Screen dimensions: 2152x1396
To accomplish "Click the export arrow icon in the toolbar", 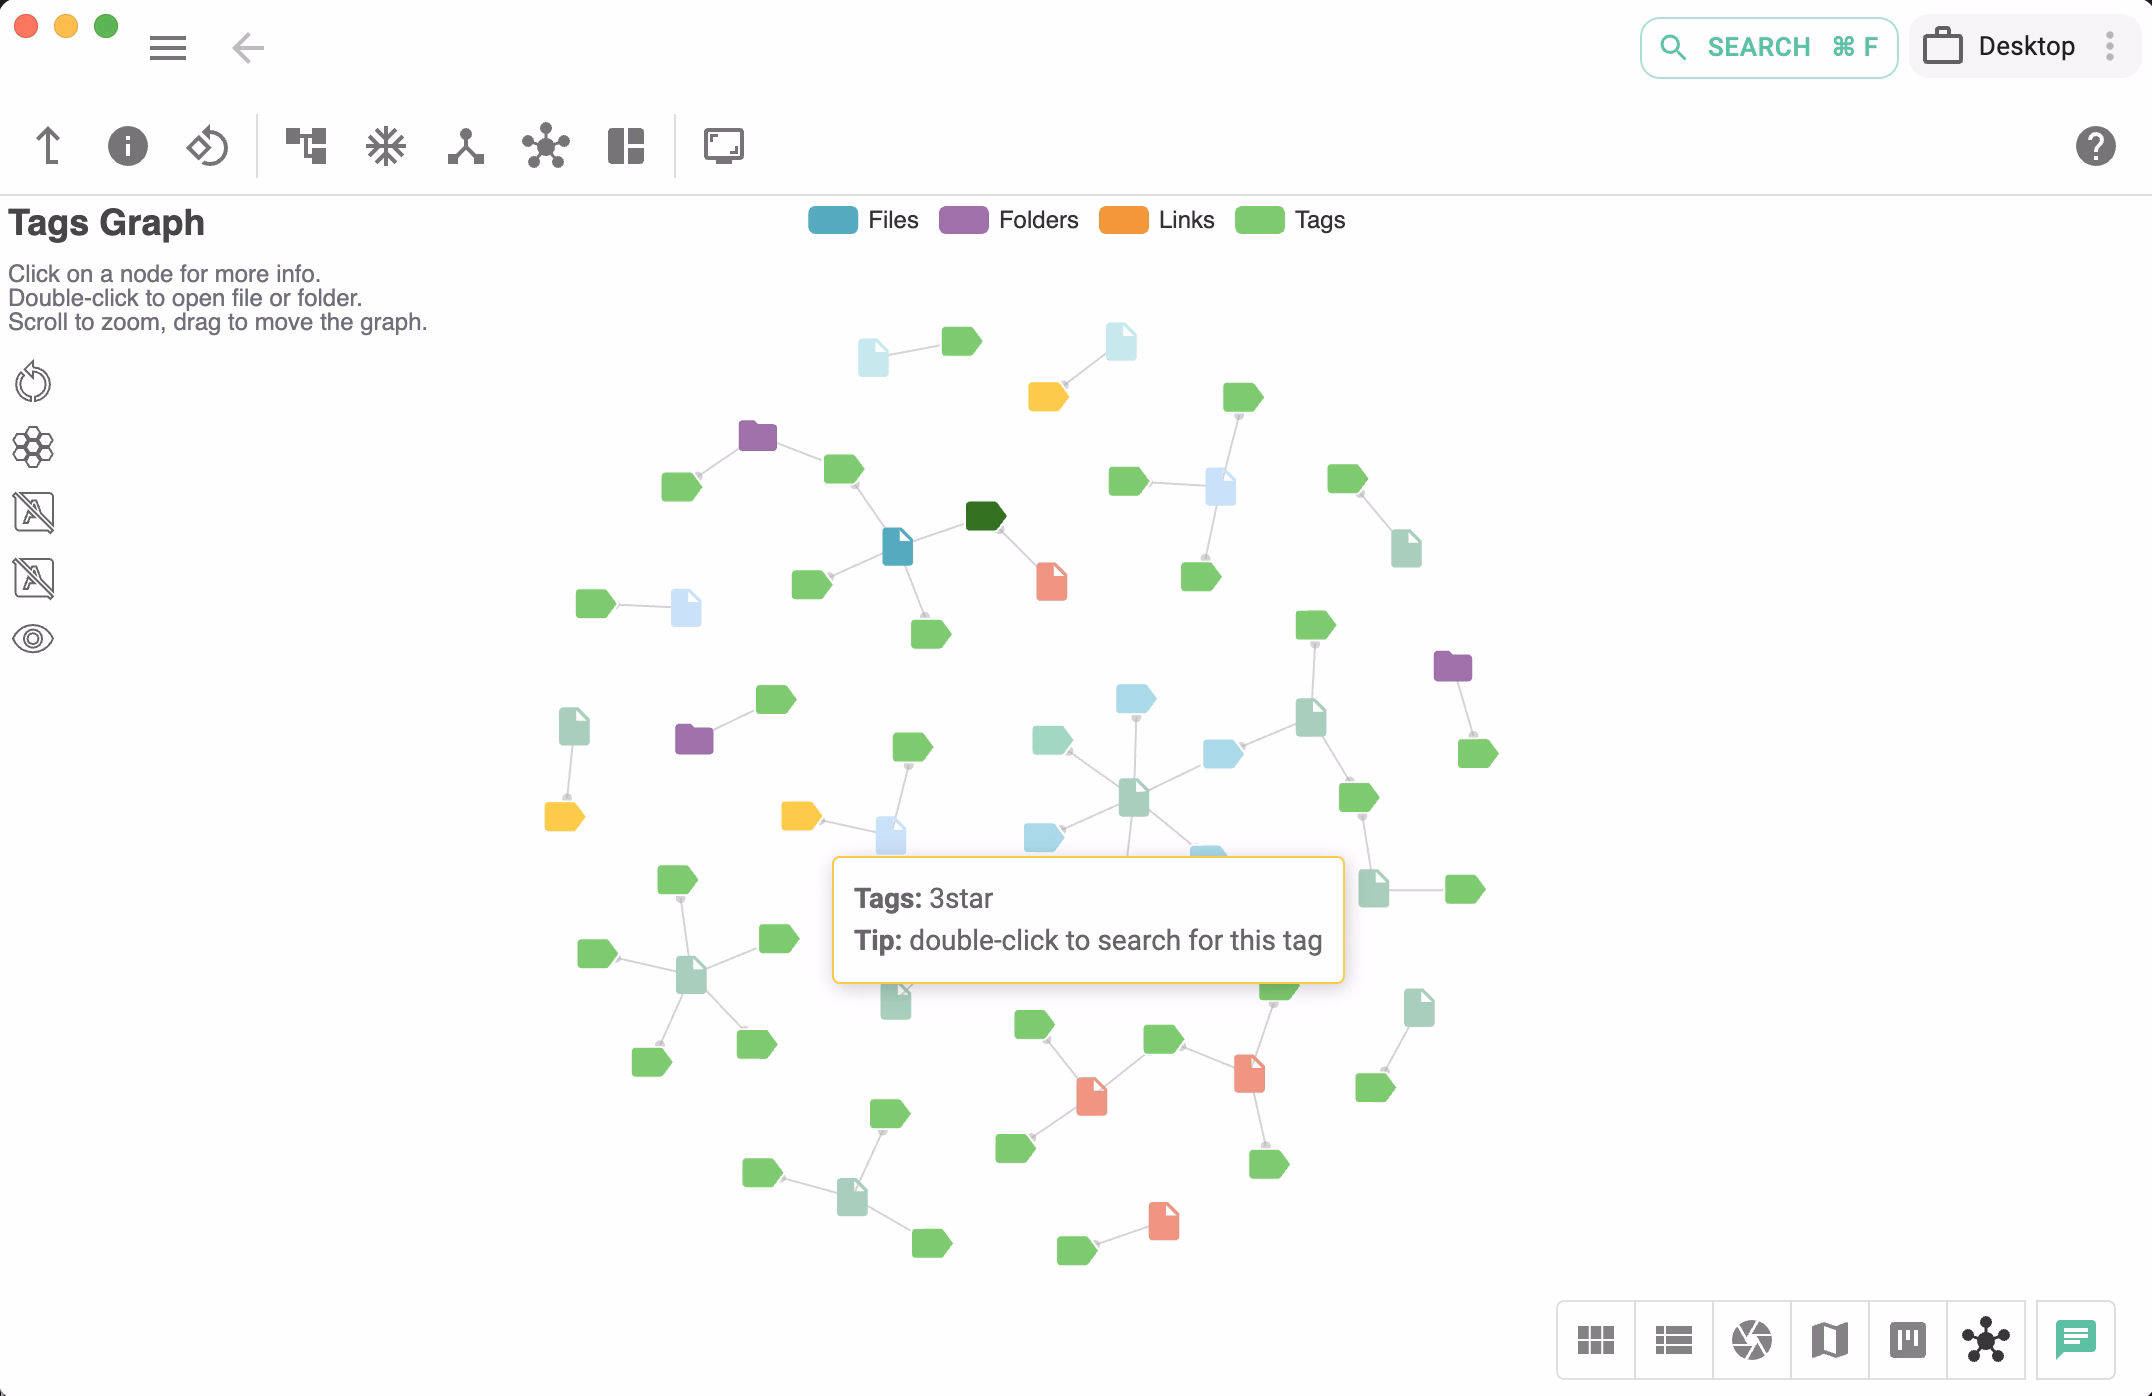I will [47, 145].
